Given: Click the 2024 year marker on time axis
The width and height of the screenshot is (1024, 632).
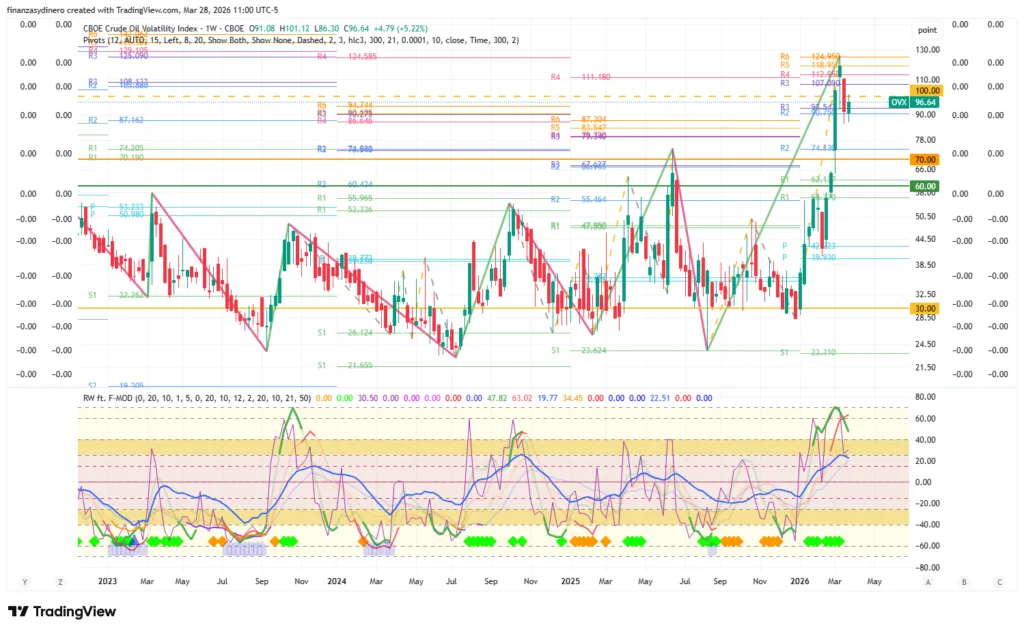Looking at the screenshot, I should coord(337,580).
